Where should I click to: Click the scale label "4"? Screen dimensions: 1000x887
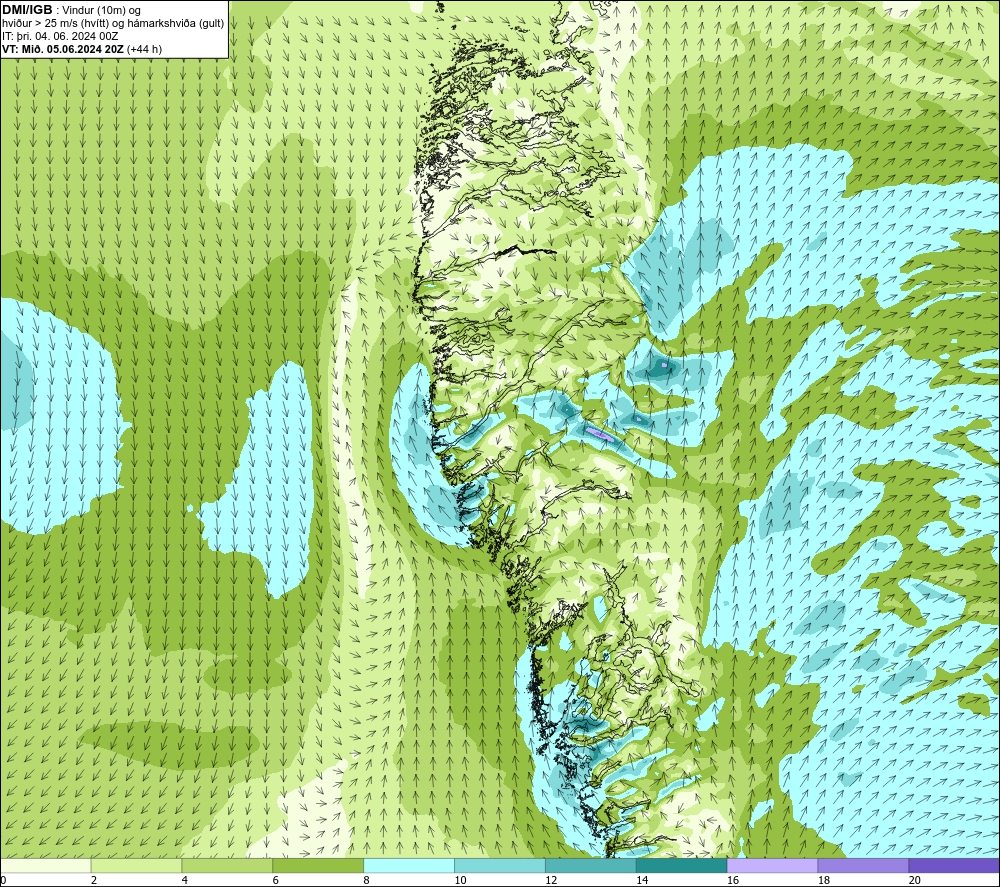point(185,881)
